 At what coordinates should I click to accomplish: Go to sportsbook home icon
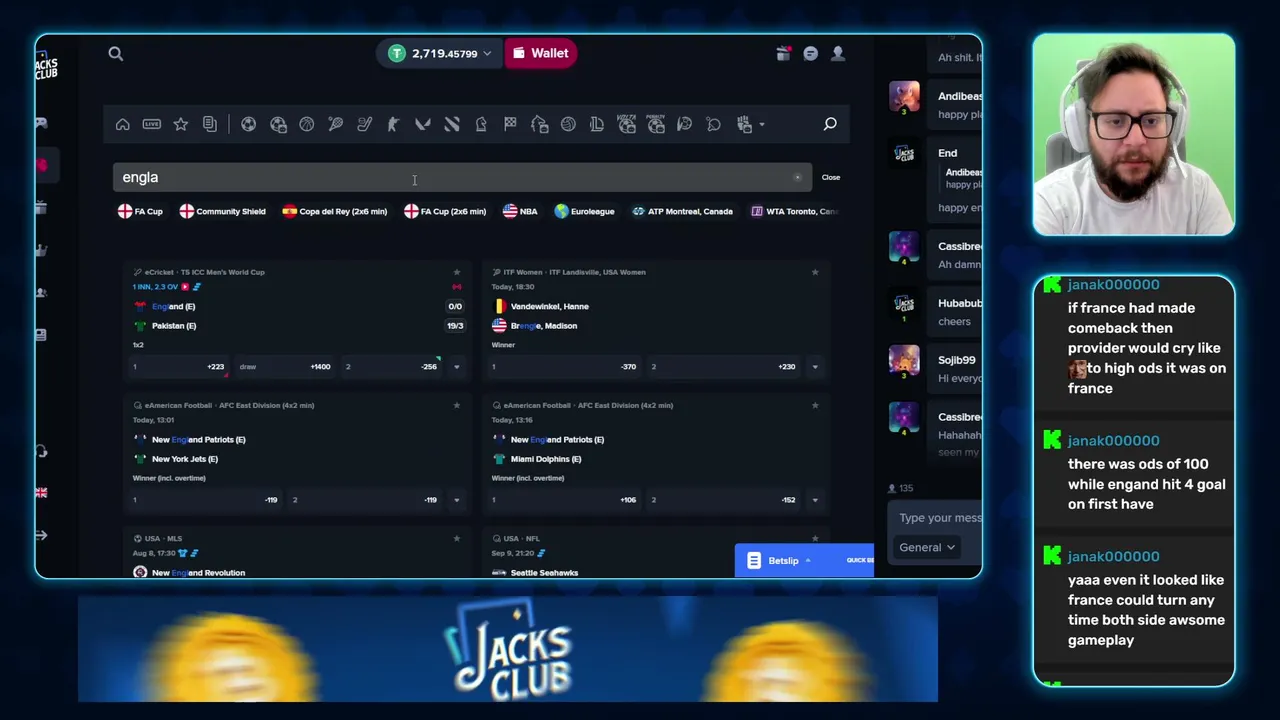point(123,124)
